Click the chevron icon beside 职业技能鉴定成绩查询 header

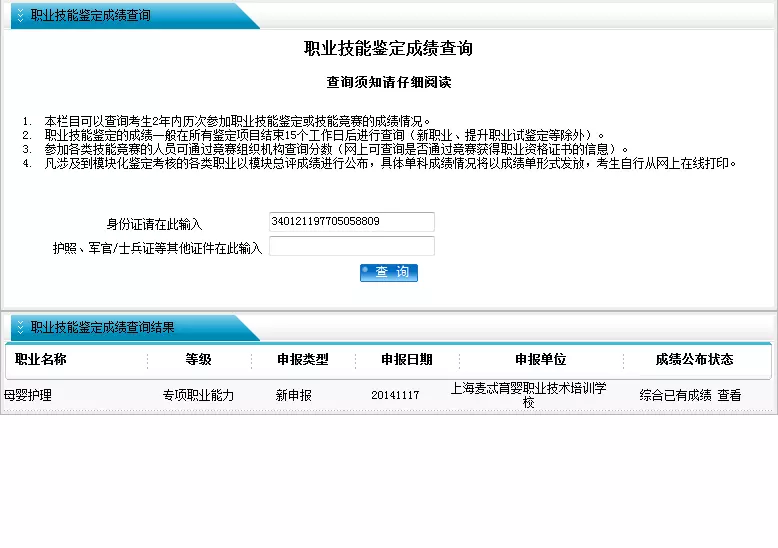pos(20,15)
